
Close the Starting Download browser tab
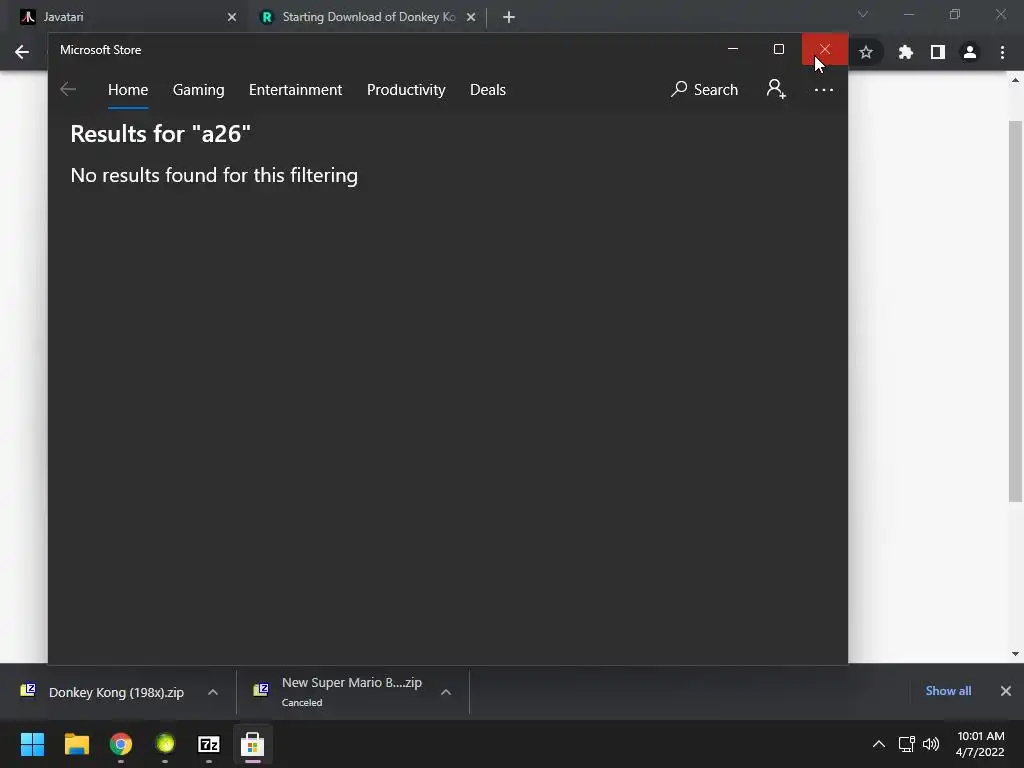pos(471,17)
